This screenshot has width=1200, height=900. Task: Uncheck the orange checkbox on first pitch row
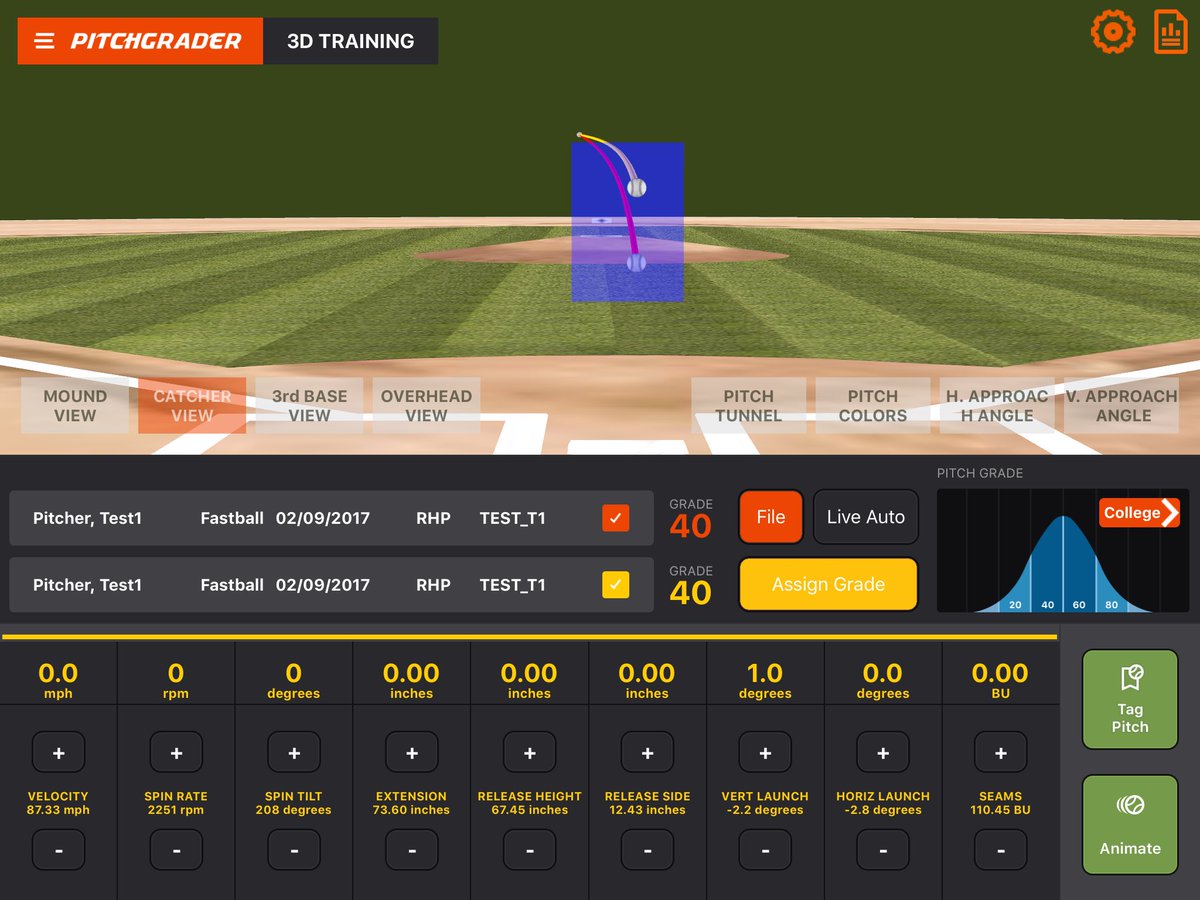tap(616, 518)
